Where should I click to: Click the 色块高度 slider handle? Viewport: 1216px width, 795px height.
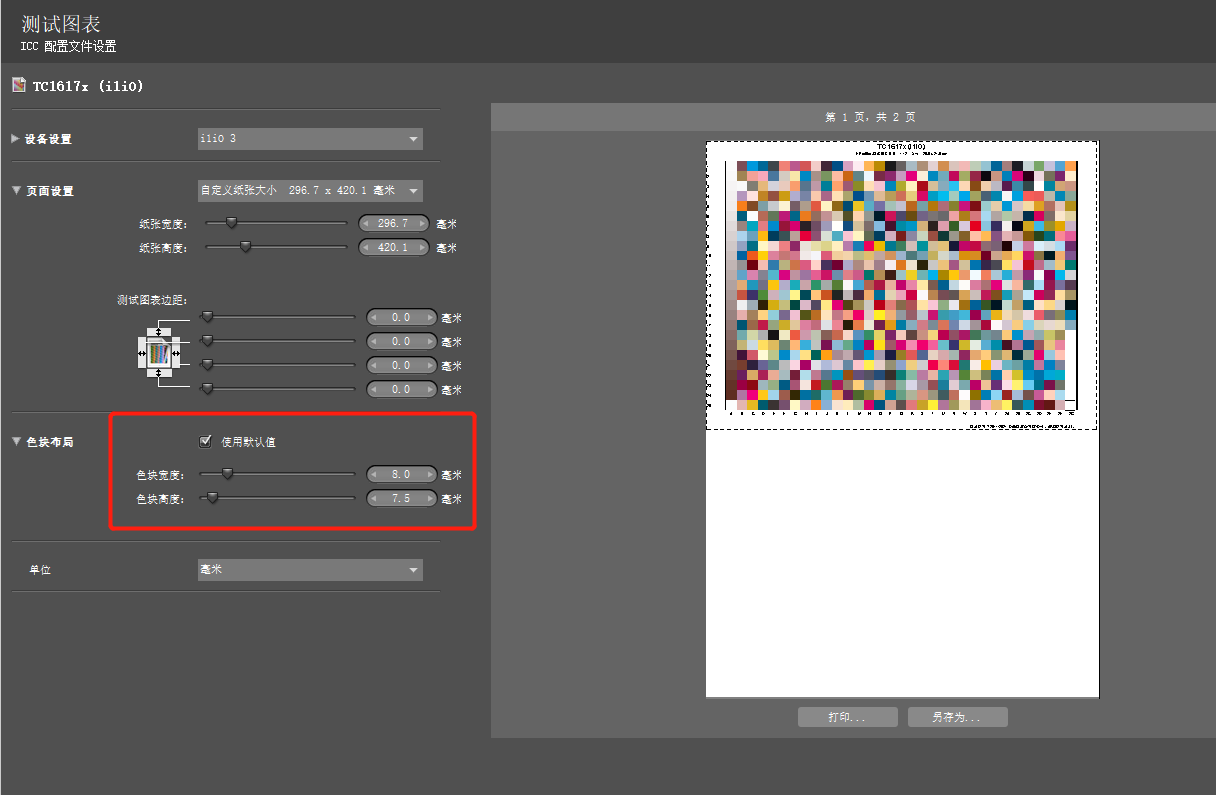211,498
